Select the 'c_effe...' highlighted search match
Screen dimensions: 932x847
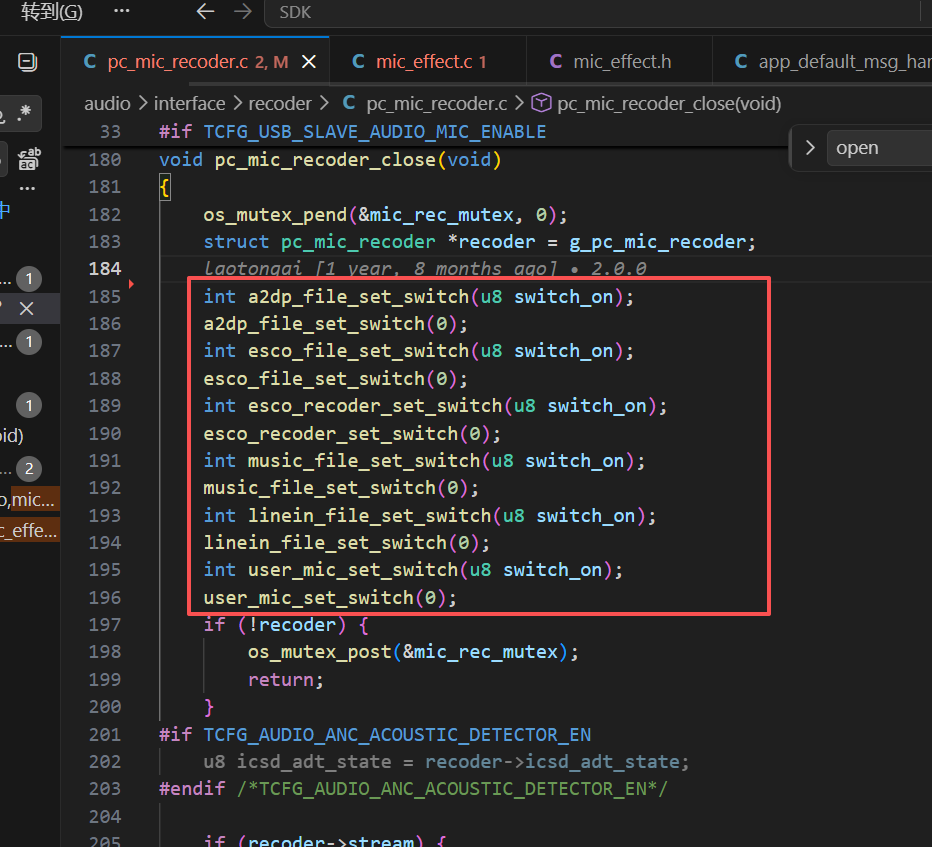coord(29,530)
